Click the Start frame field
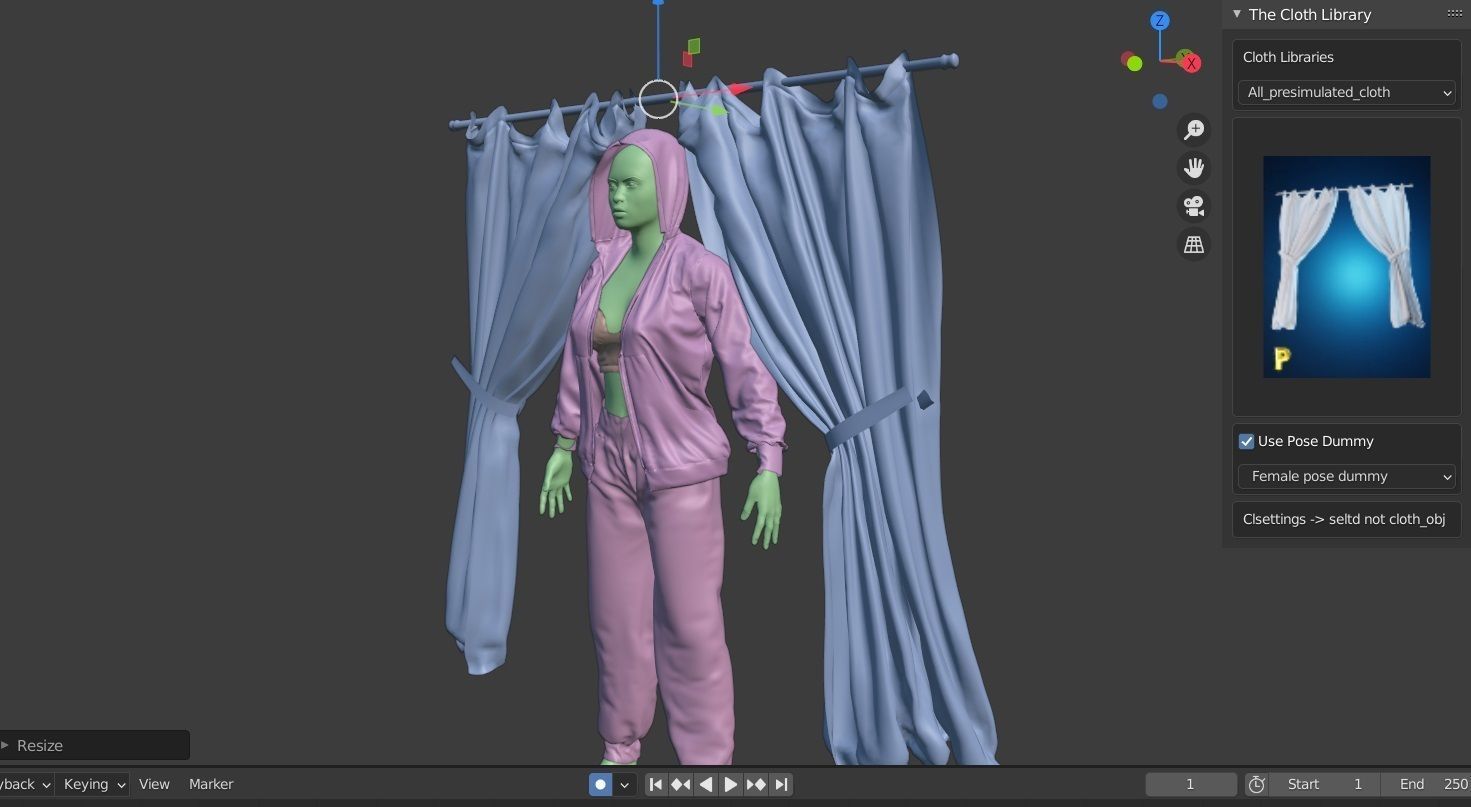Screen dimensions: 1471x807 click(x=1325, y=784)
